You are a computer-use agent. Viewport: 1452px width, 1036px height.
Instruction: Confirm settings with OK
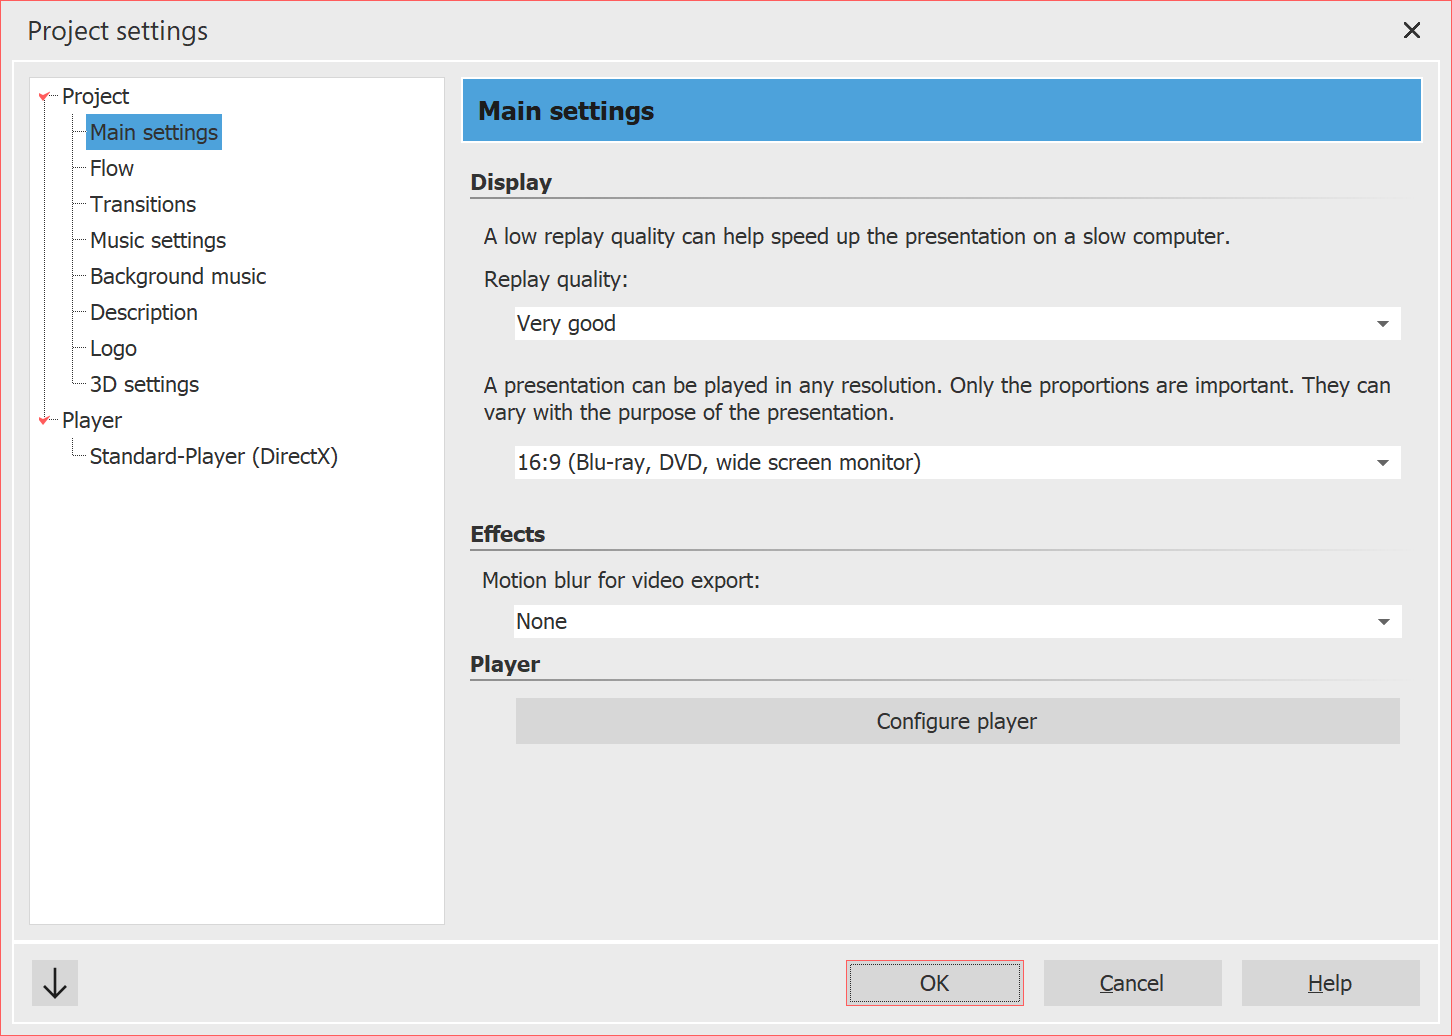tap(934, 983)
